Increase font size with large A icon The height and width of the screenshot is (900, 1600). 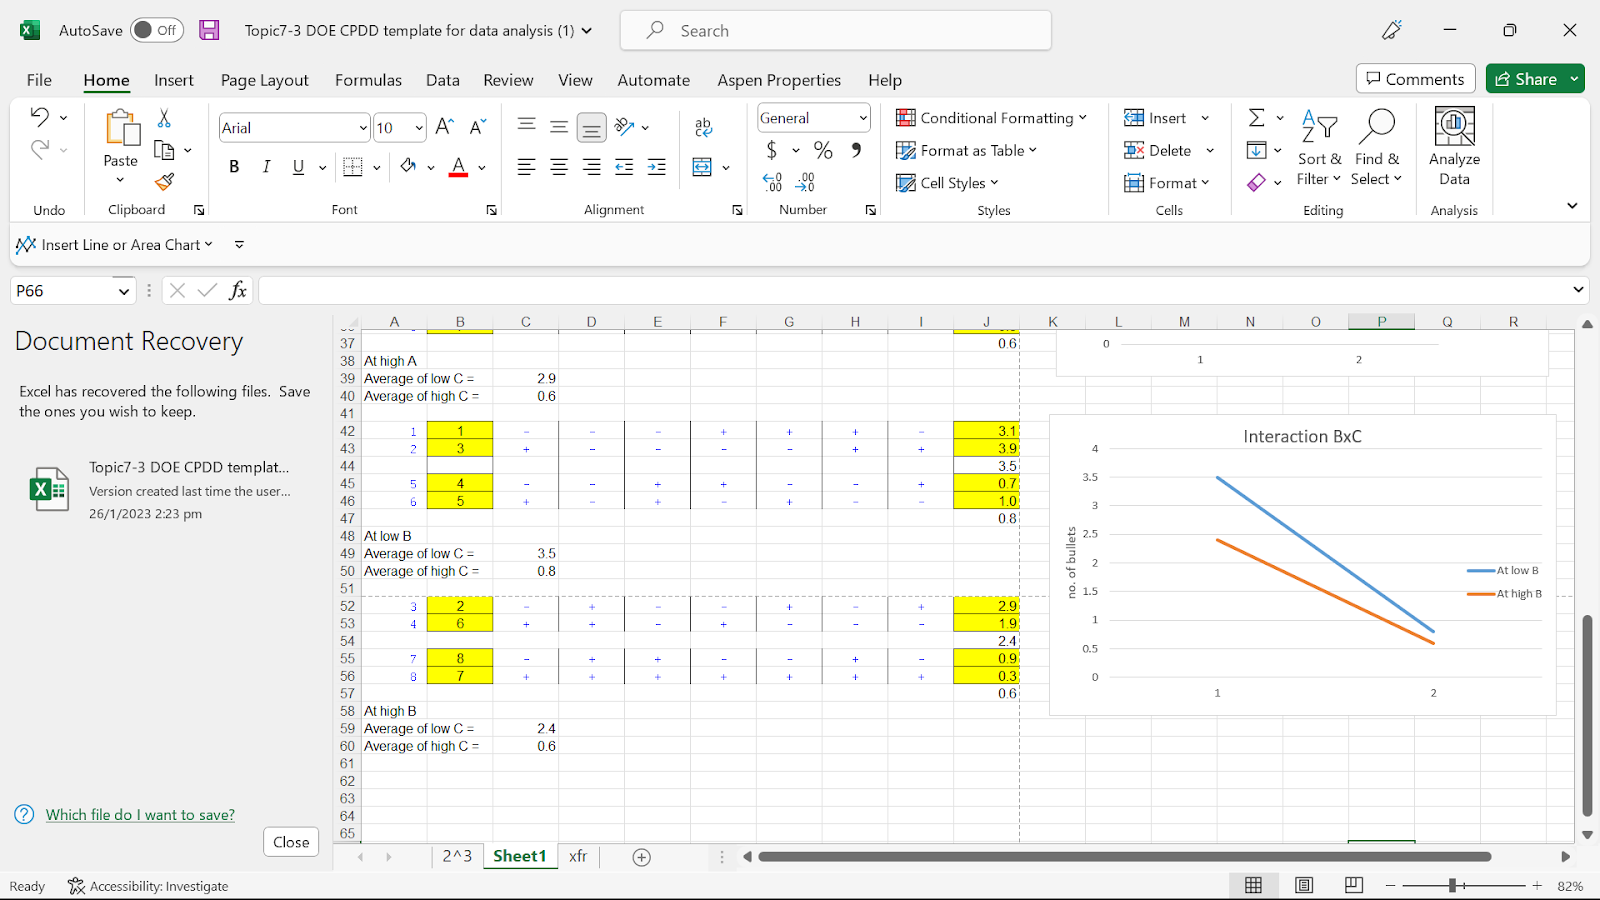click(445, 127)
